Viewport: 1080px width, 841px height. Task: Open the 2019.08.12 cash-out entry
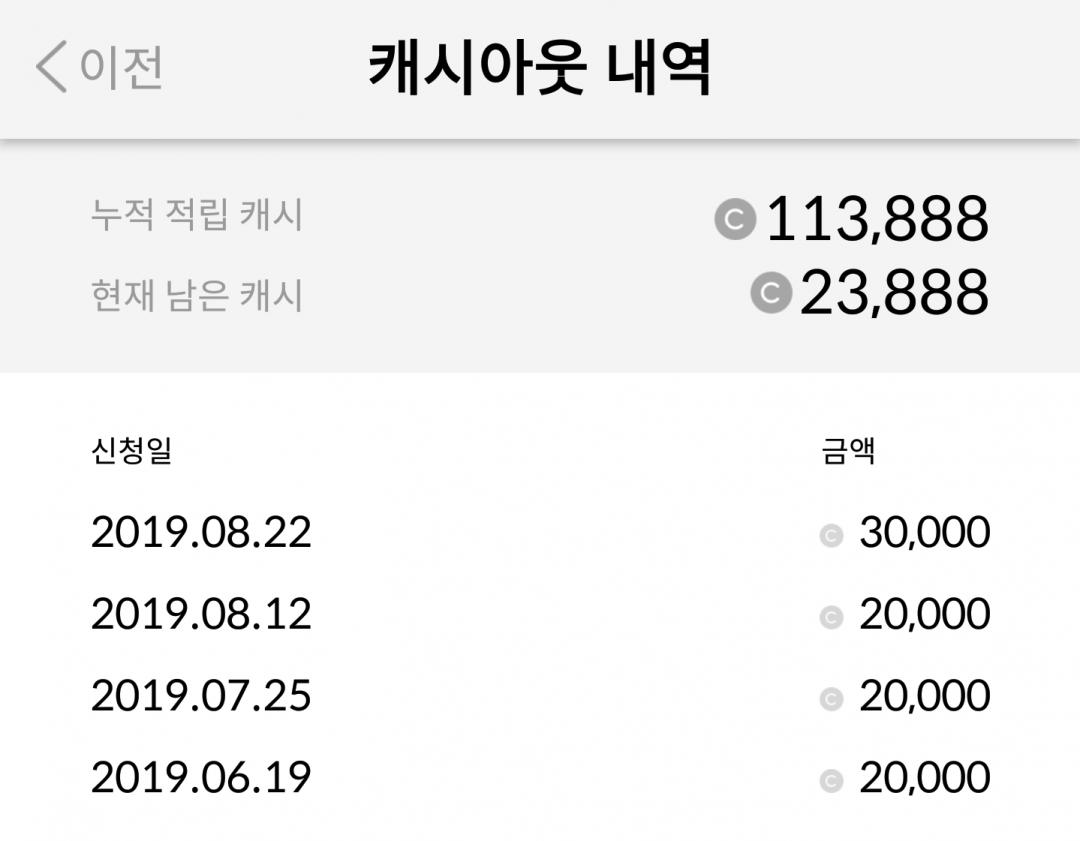201,614
